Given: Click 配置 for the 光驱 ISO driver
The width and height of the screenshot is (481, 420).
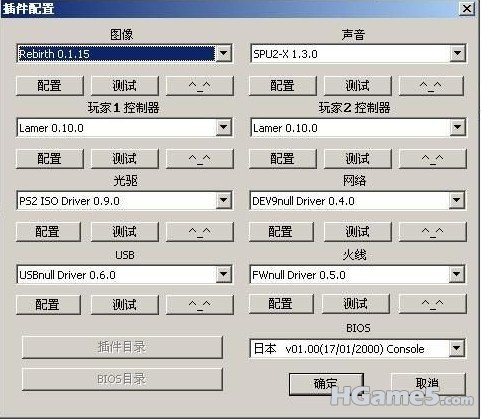Looking at the screenshot, I should click(48, 232).
